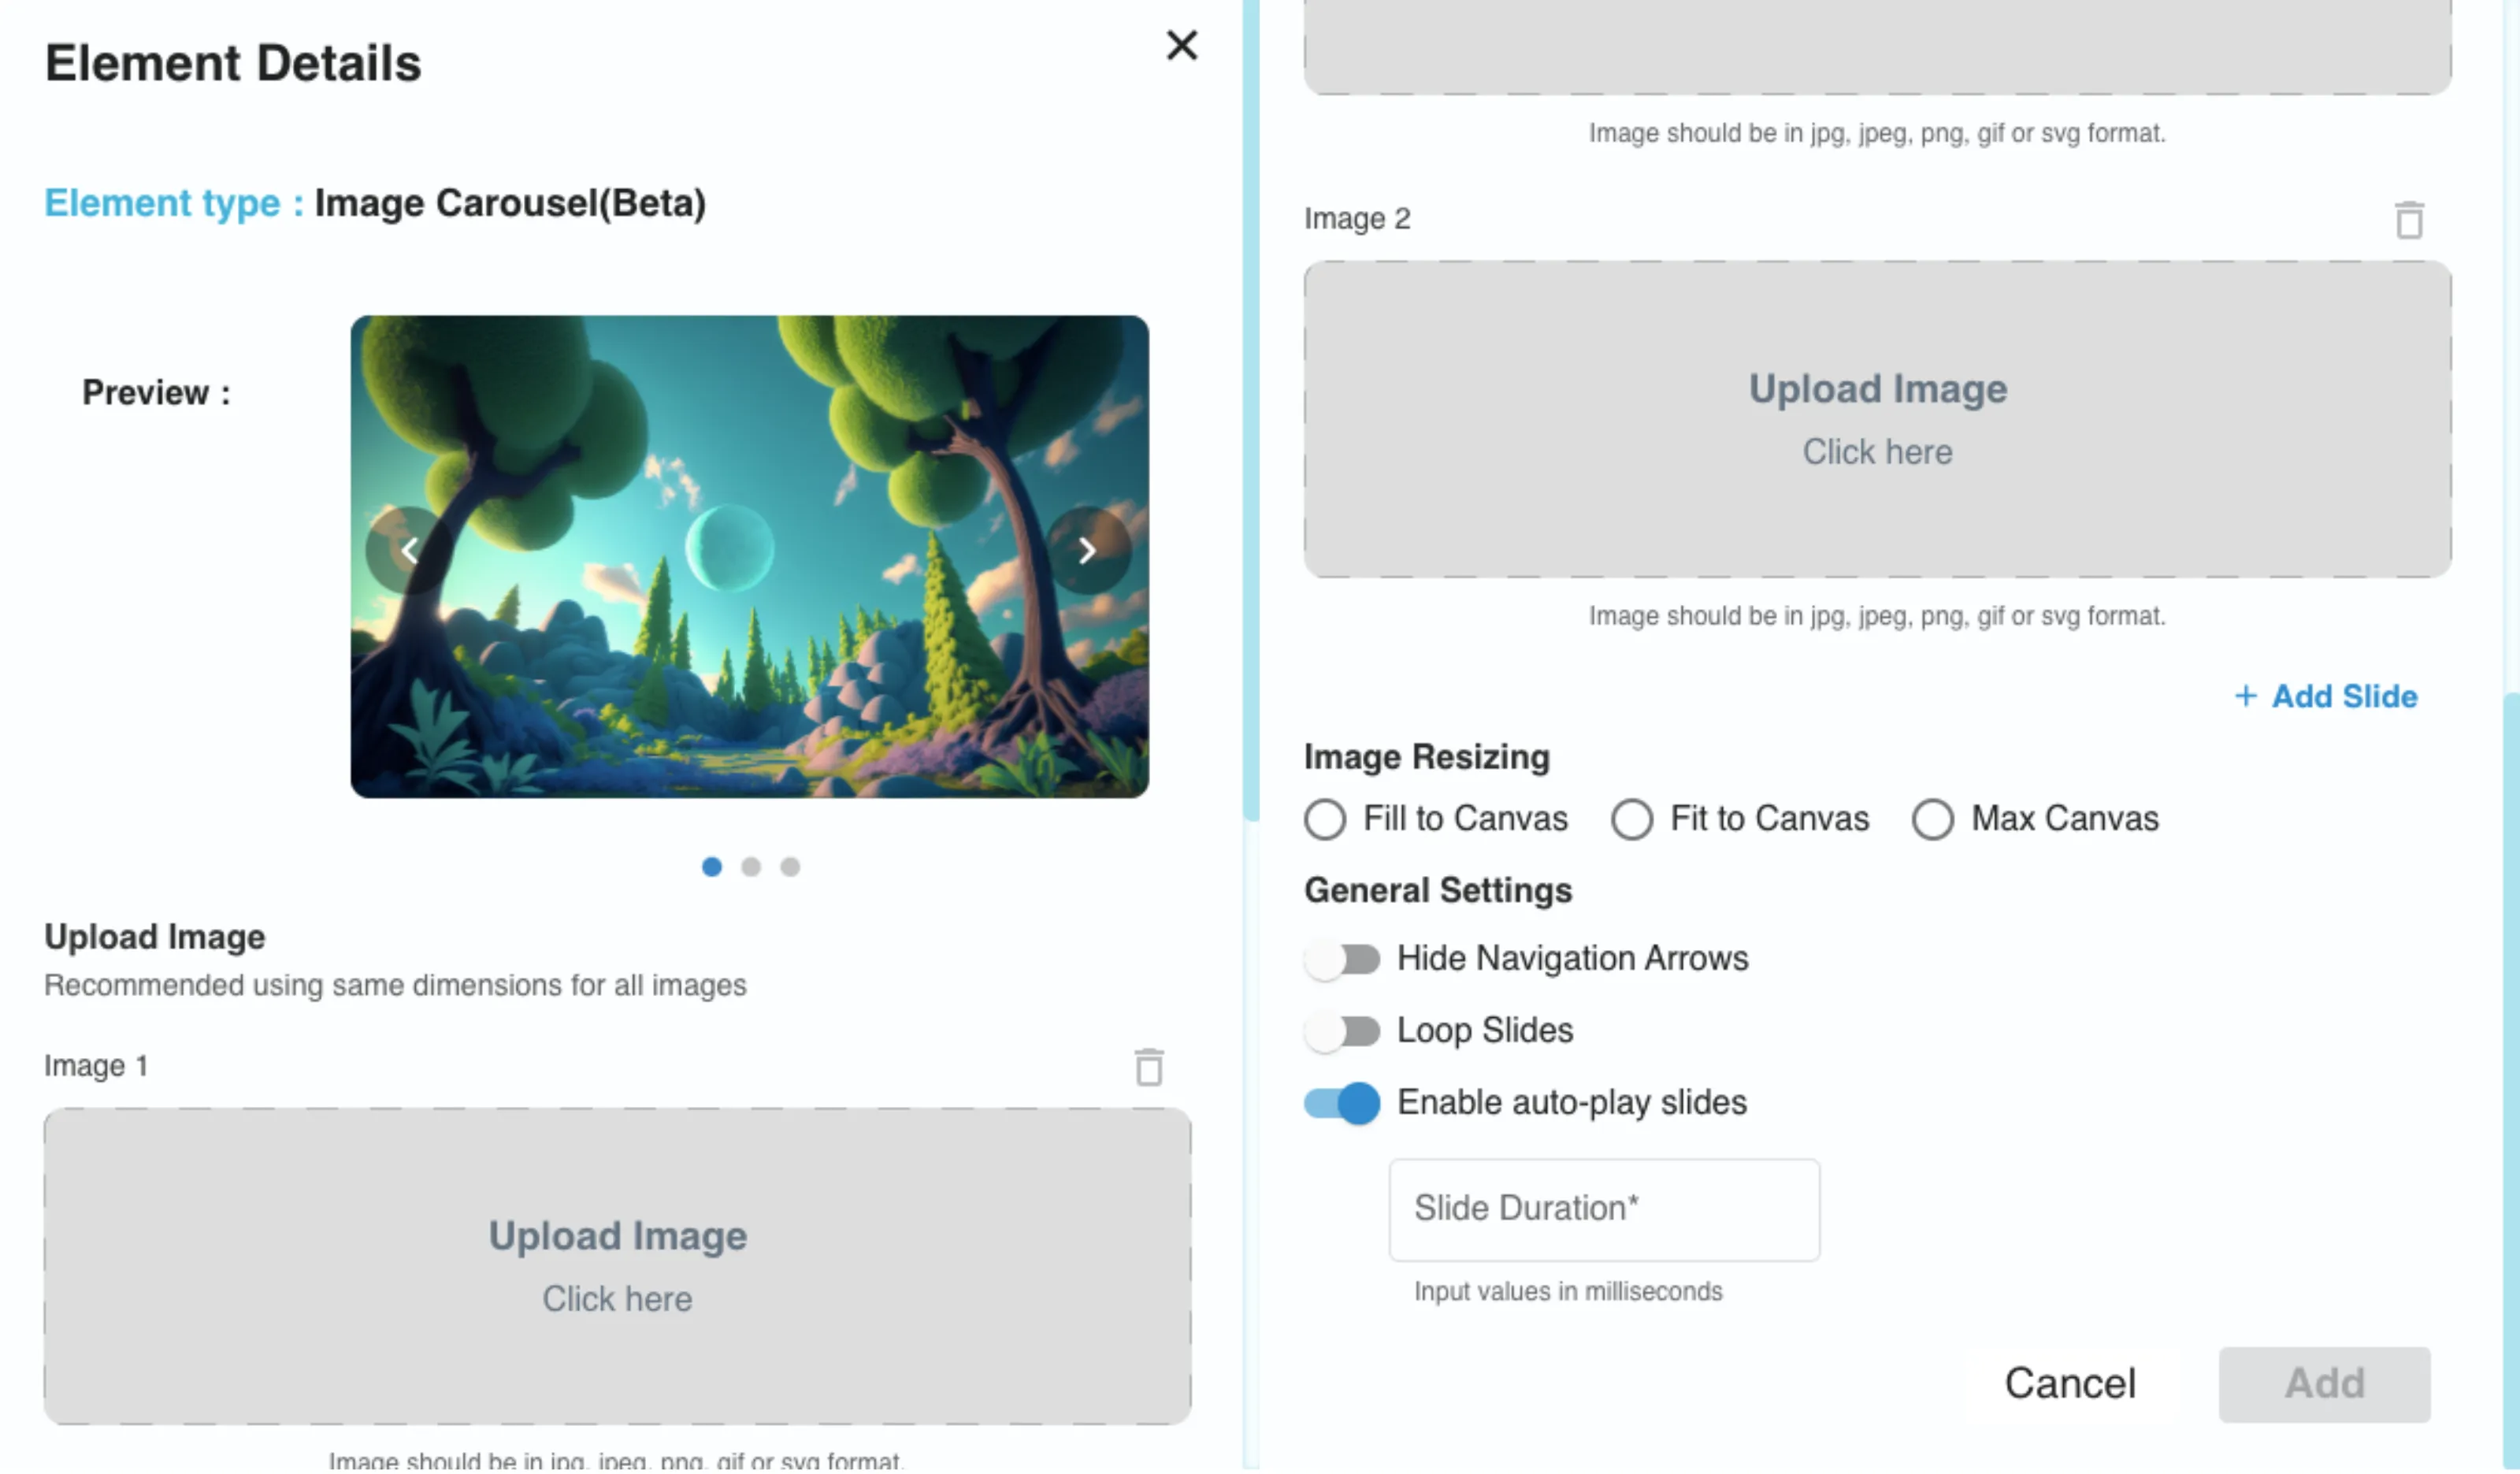Click the "General Settings" heading
Viewport: 2520px width, 1474px height.
tap(1438, 891)
